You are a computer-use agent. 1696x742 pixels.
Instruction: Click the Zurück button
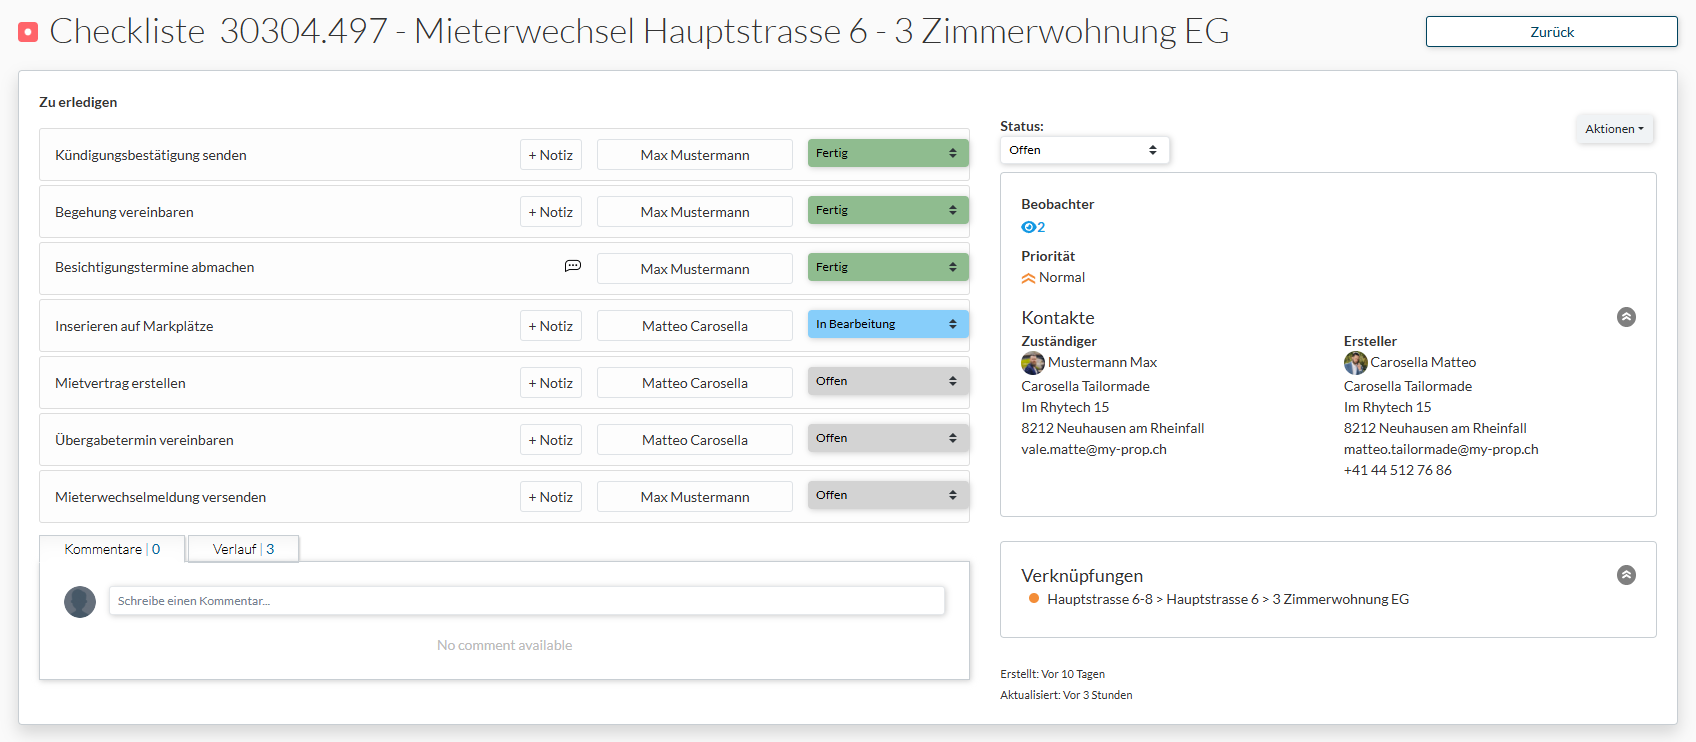[x=1551, y=32]
